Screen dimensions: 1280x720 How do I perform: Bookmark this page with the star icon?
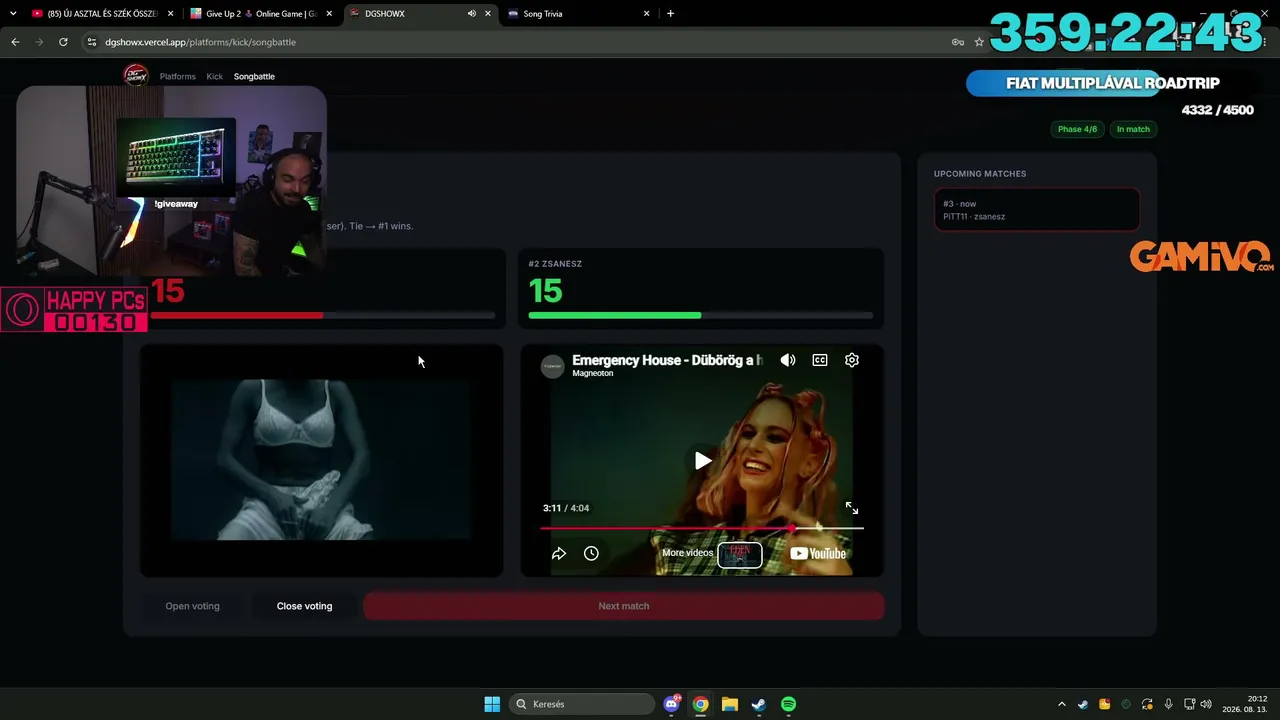(979, 42)
